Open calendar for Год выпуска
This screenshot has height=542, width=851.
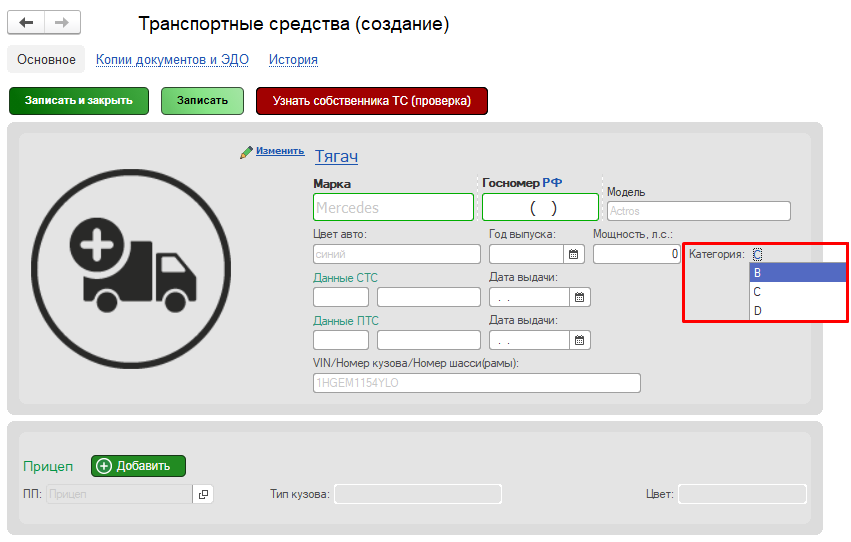pyautogui.click(x=574, y=254)
